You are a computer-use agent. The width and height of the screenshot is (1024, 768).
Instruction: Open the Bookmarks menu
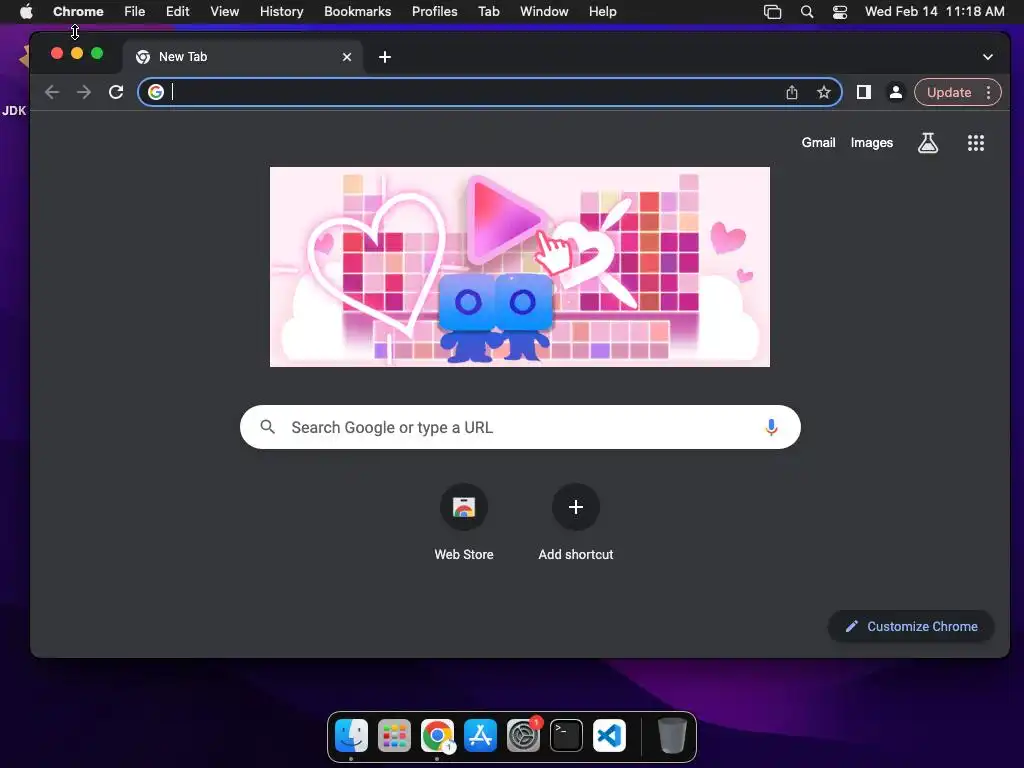pyautogui.click(x=357, y=11)
